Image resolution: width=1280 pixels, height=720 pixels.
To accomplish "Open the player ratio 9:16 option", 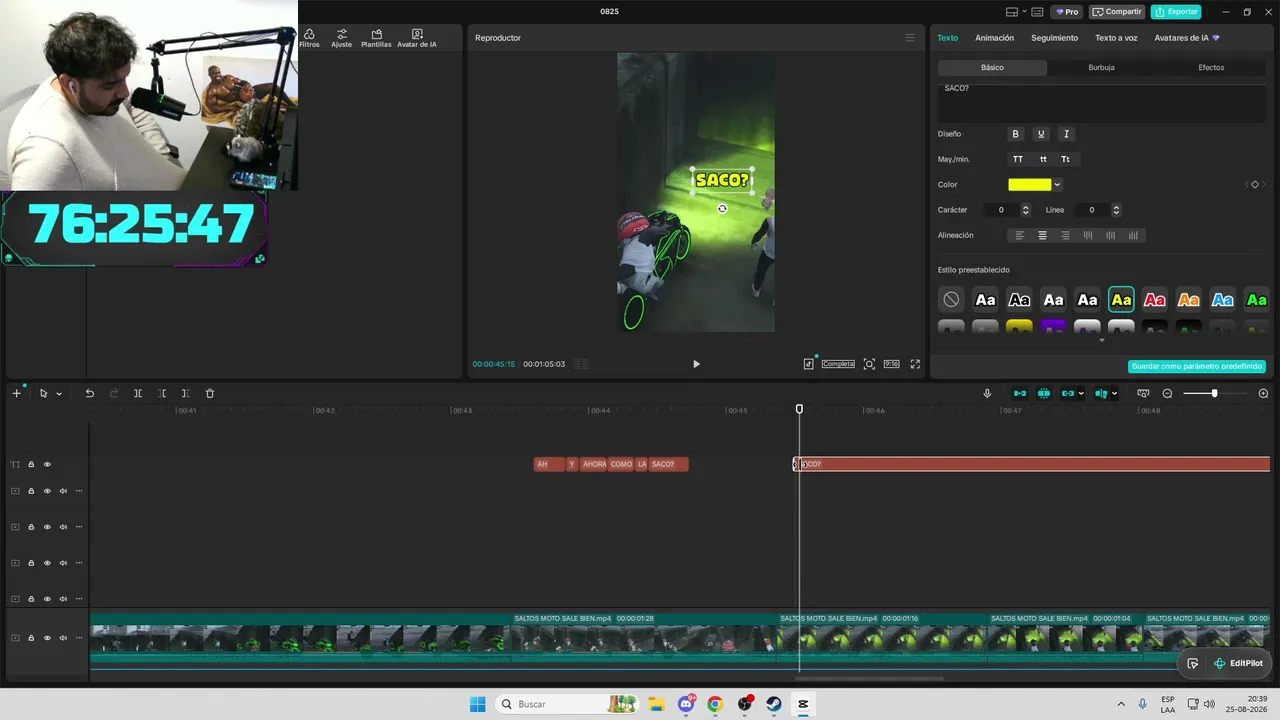I will pos(891,364).
